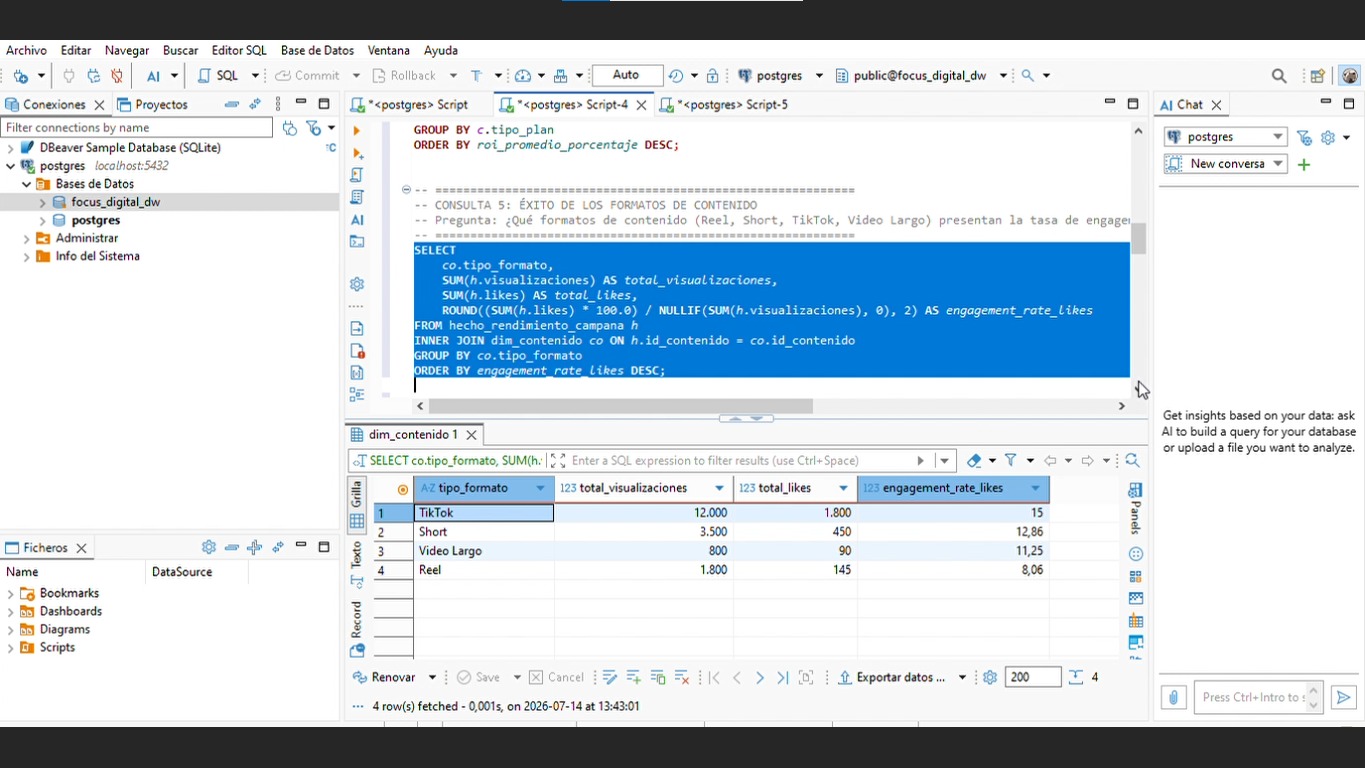This screenshot has width=1365, height=768.
Task: Click the magnifier search icon beside the perspective button
Action: [x=1279, y=76]
